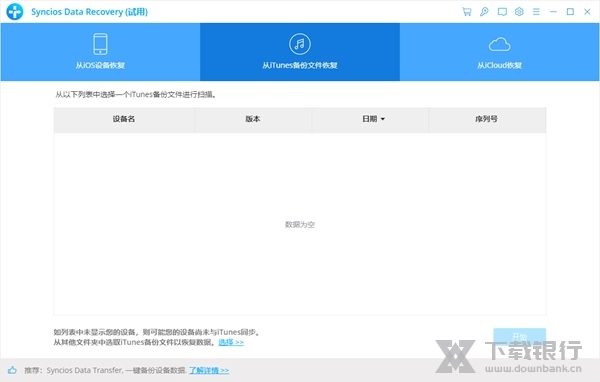Open the feedback message icon
Image resolution: width=600 pixels, height=382 pixels.
(x=502, y=12)
